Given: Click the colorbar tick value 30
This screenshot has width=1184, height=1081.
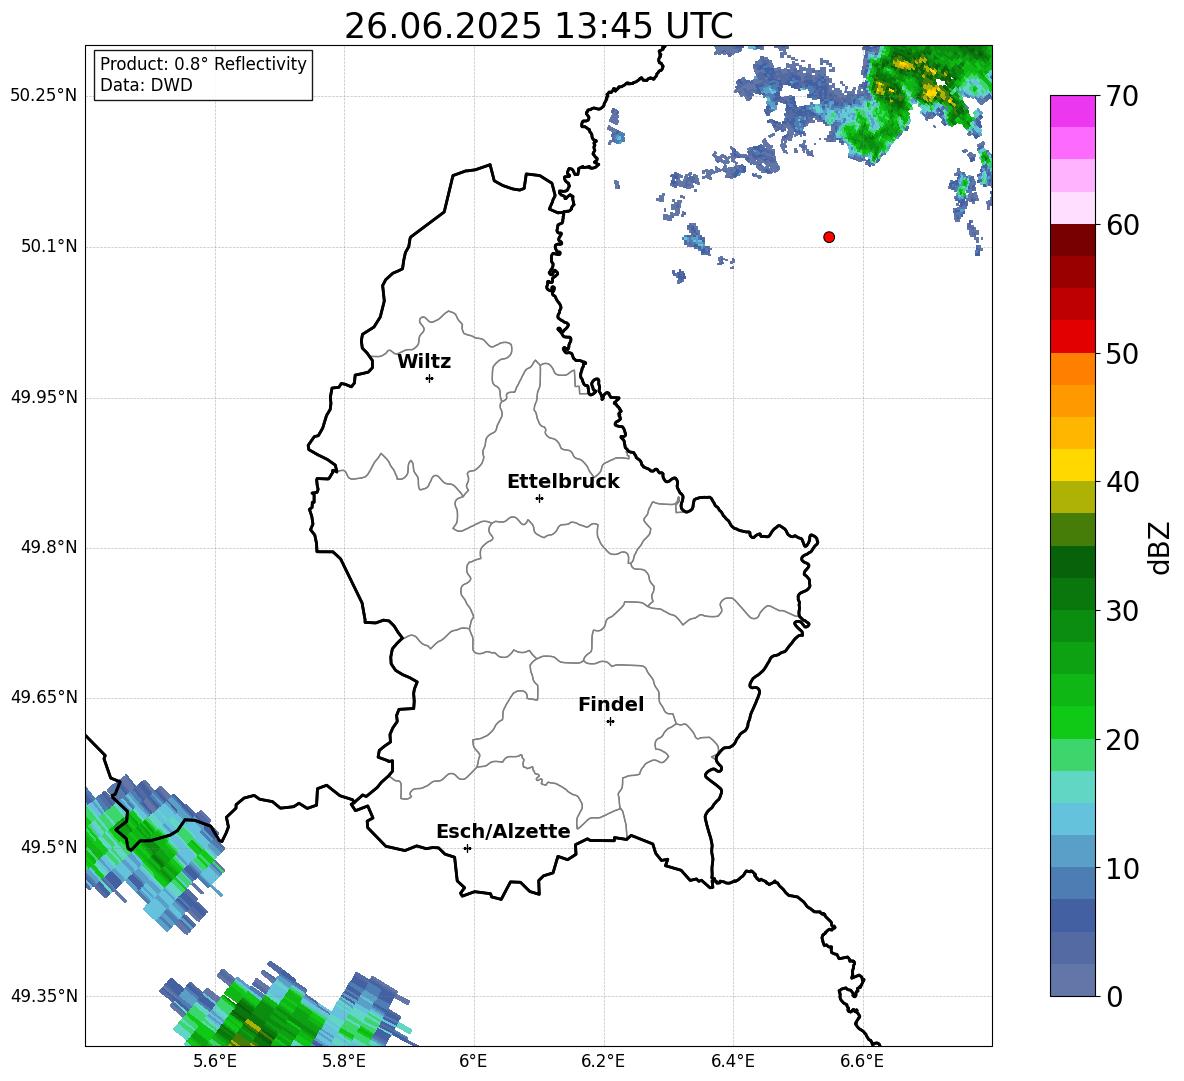Looking at the screenshot, I should click(1122, 610).
